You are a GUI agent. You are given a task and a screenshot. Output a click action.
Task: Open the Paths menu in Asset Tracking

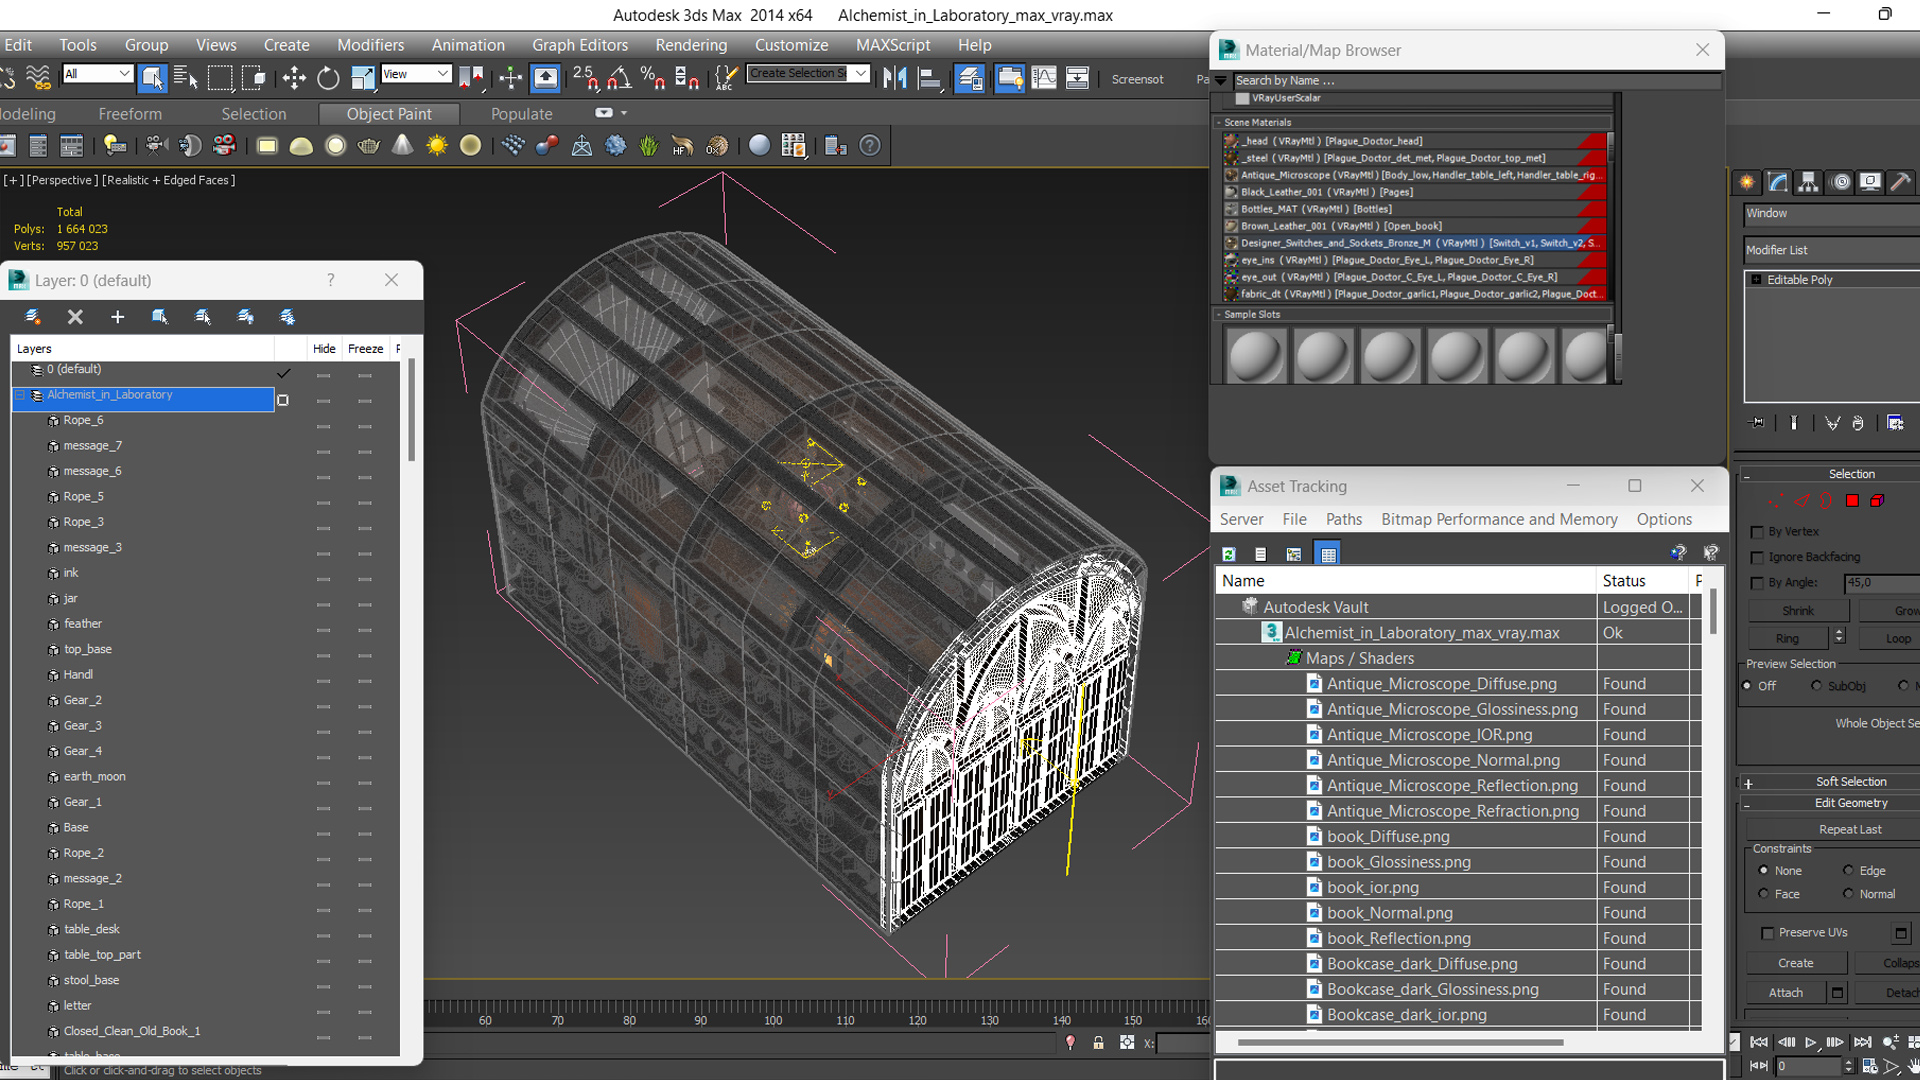[1343, 519]
